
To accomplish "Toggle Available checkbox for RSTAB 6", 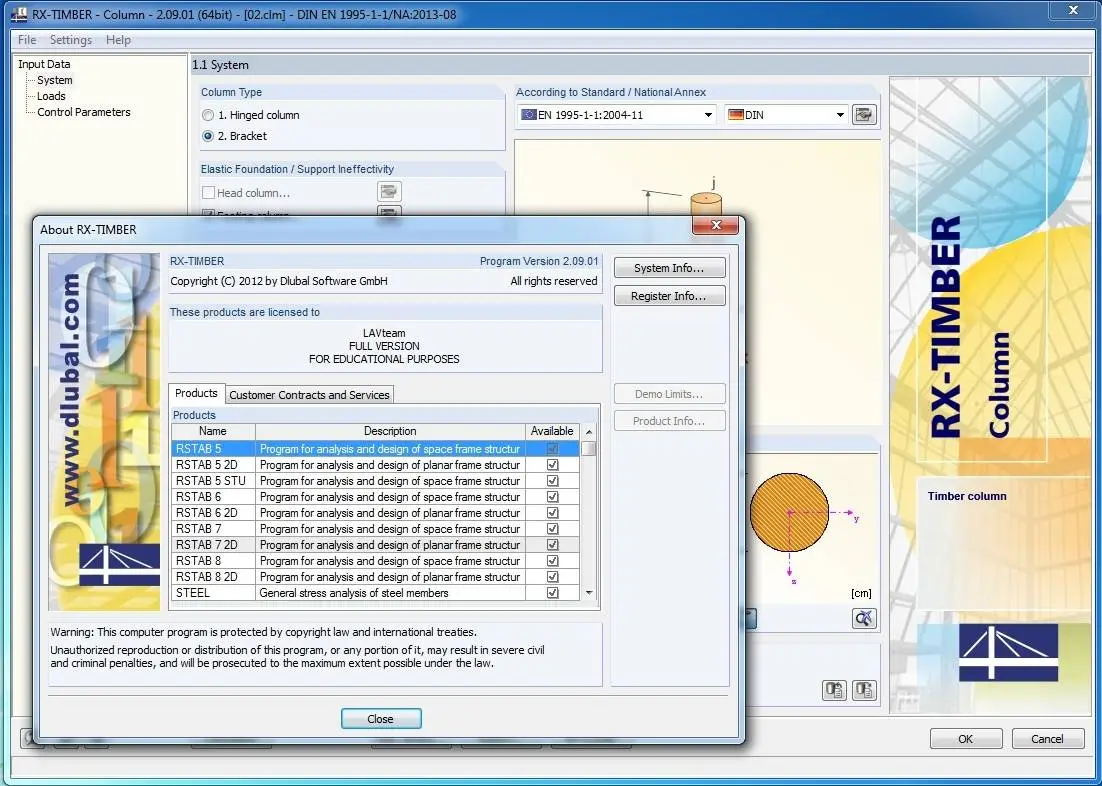I will coord(552,496).
